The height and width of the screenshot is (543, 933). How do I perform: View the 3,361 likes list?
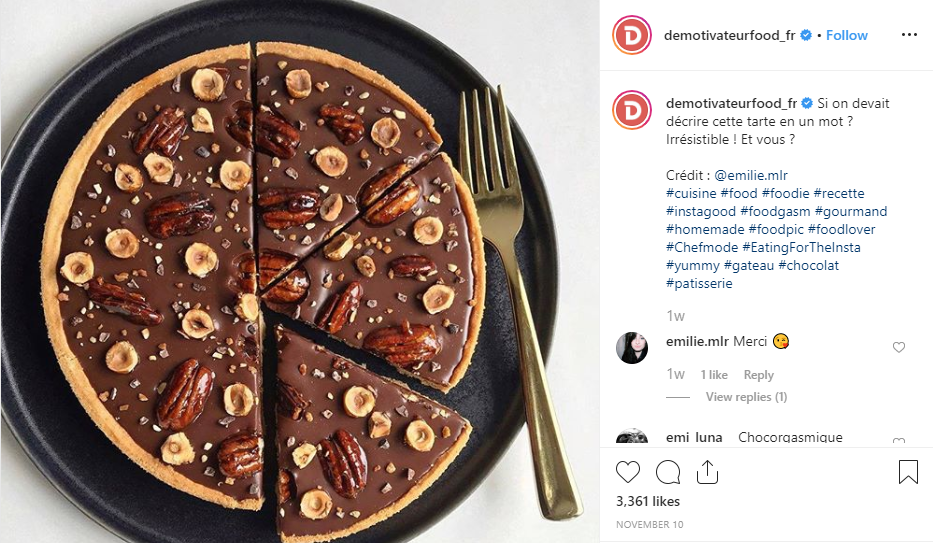648,501
